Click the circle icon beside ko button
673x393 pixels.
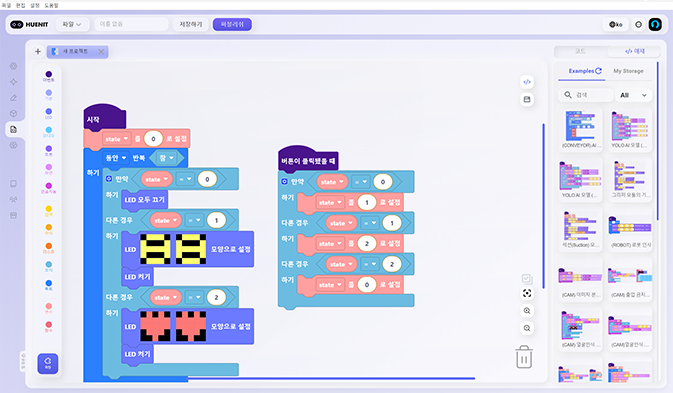[639, 24]
